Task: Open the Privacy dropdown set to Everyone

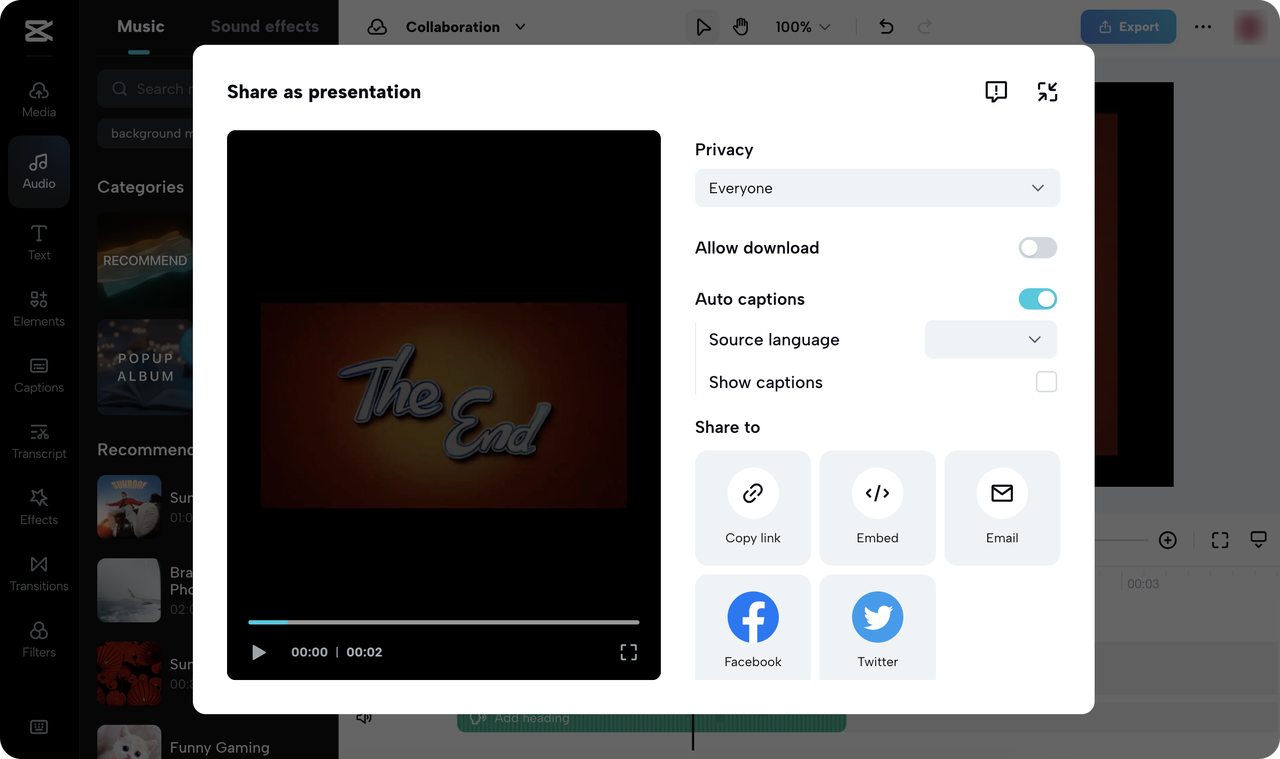Action: pos(877,188)
